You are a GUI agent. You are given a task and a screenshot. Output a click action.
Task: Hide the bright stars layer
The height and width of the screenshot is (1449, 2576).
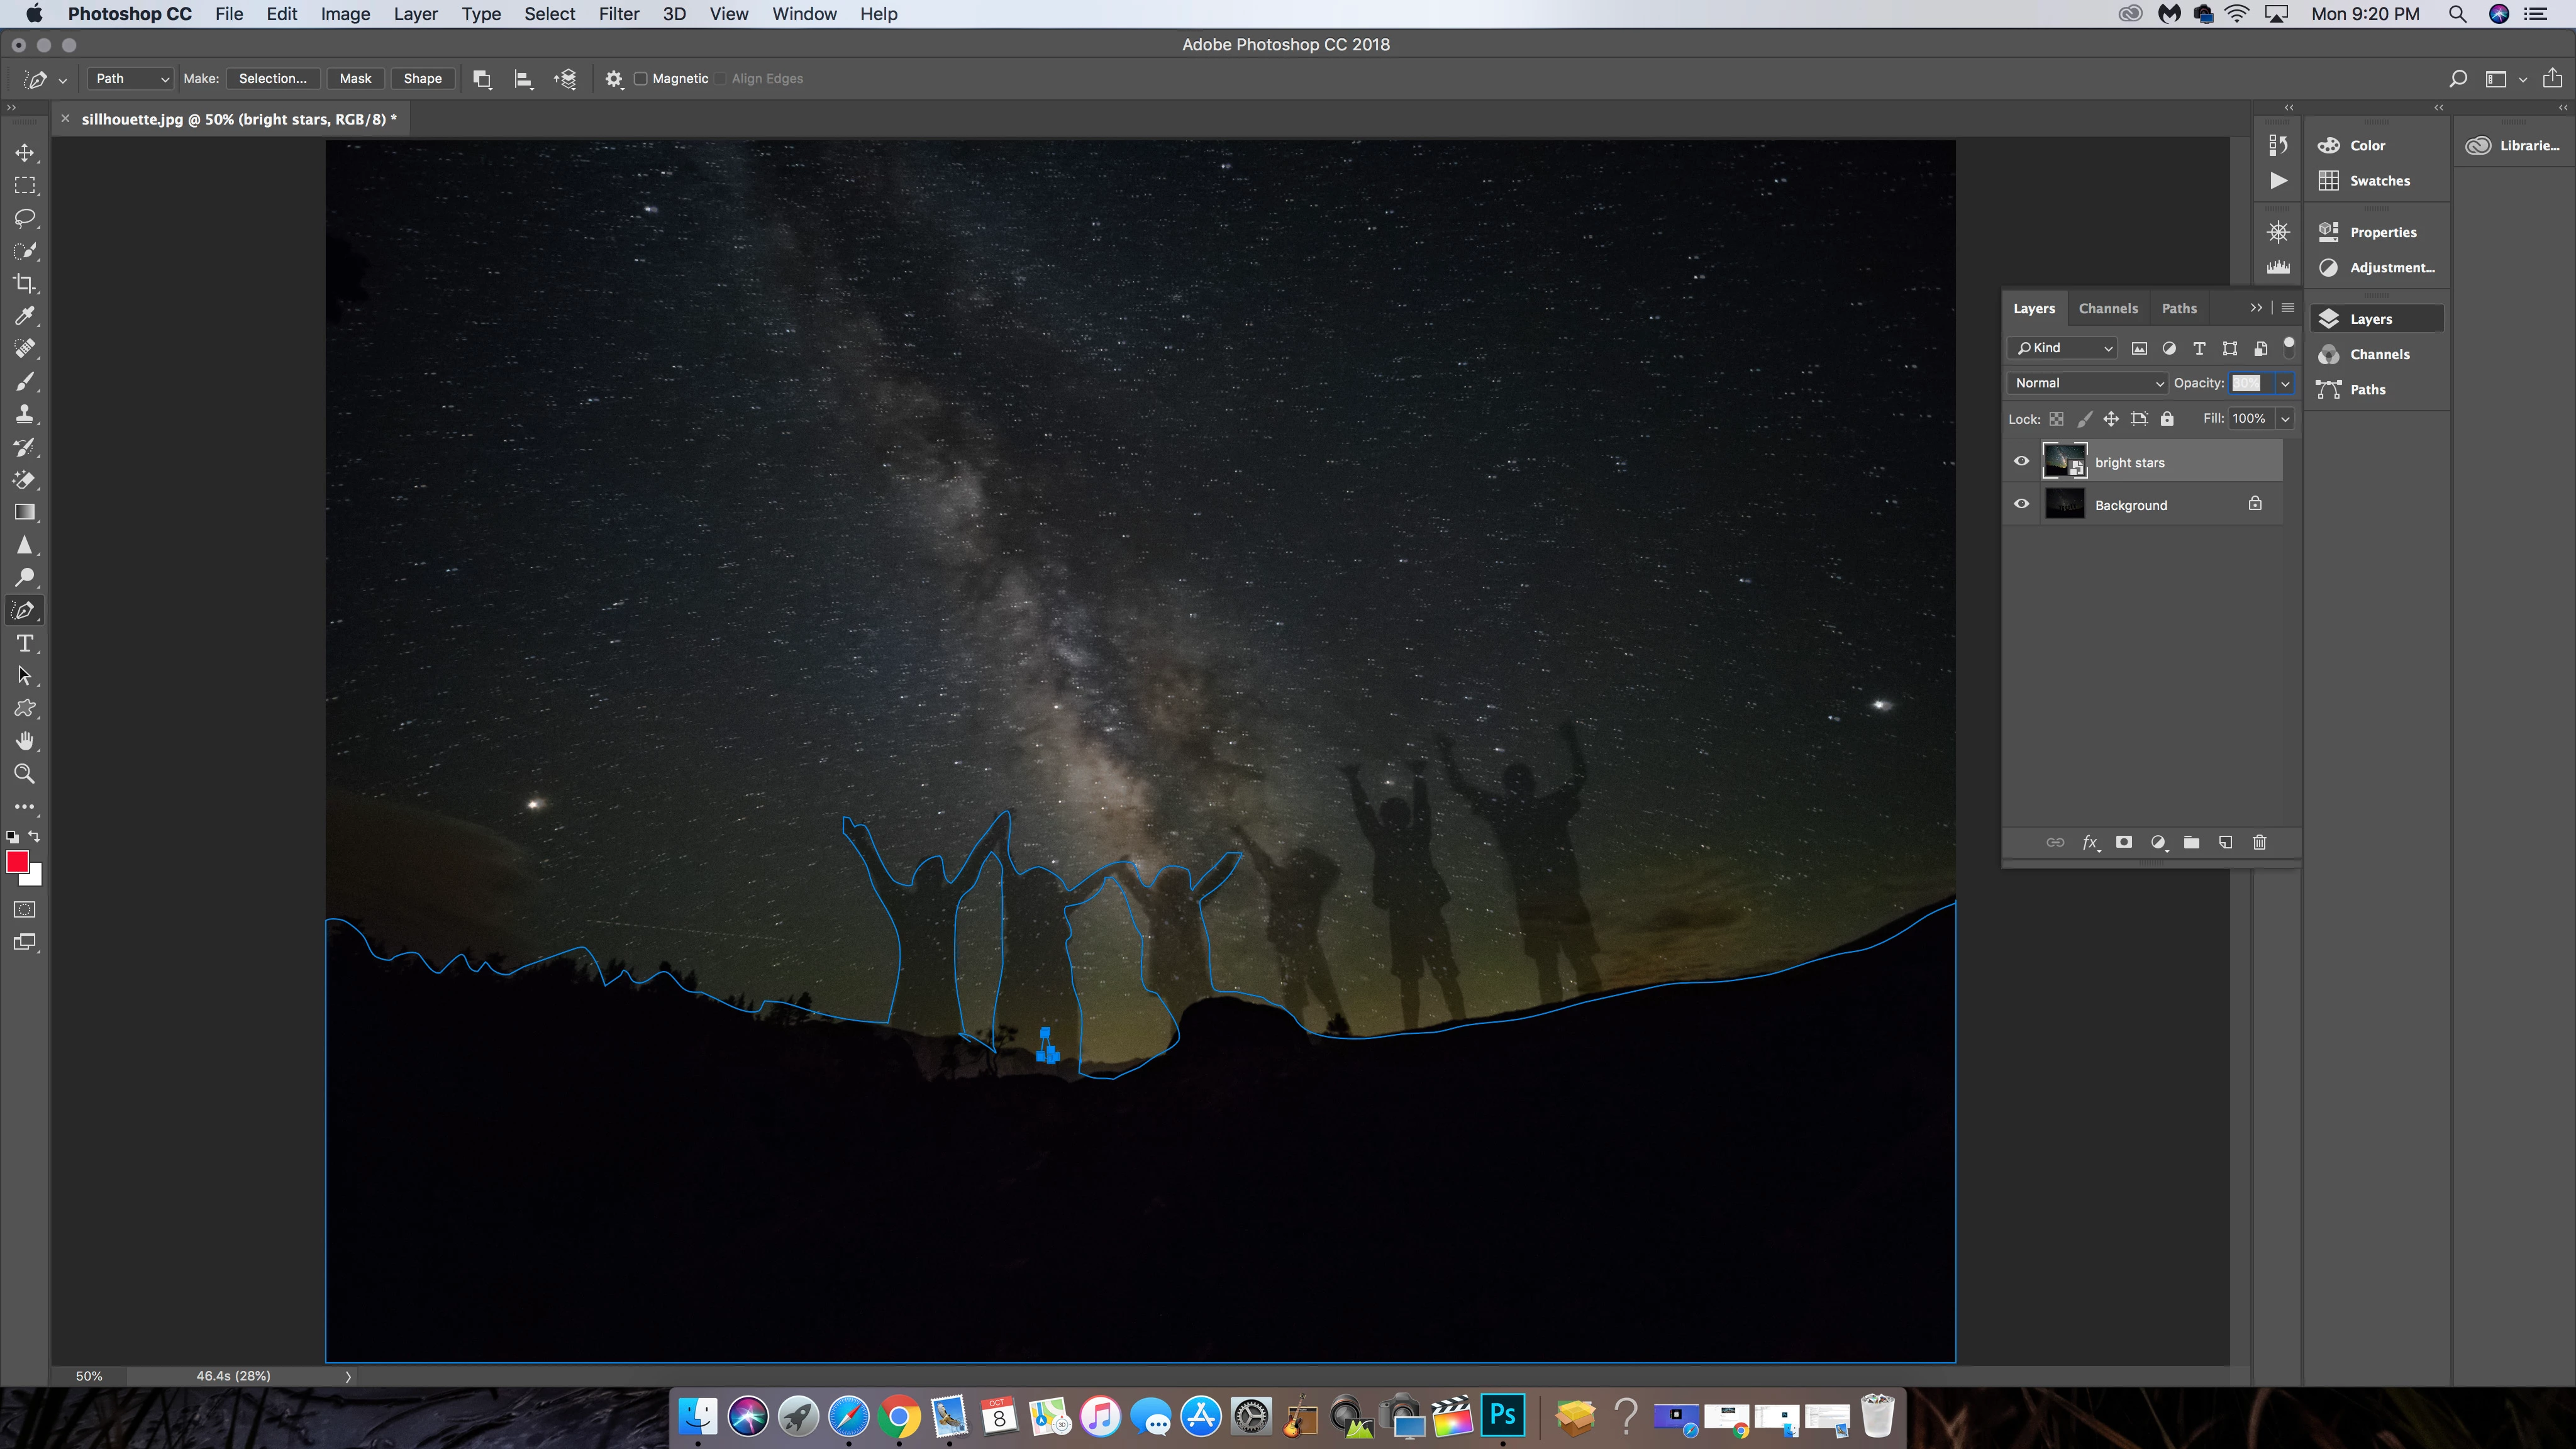2021,461
